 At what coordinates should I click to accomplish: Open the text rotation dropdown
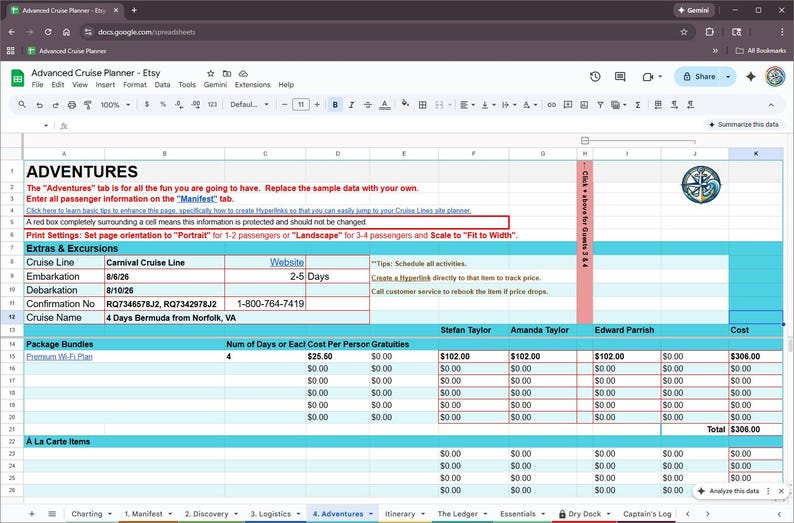[530, 105]
